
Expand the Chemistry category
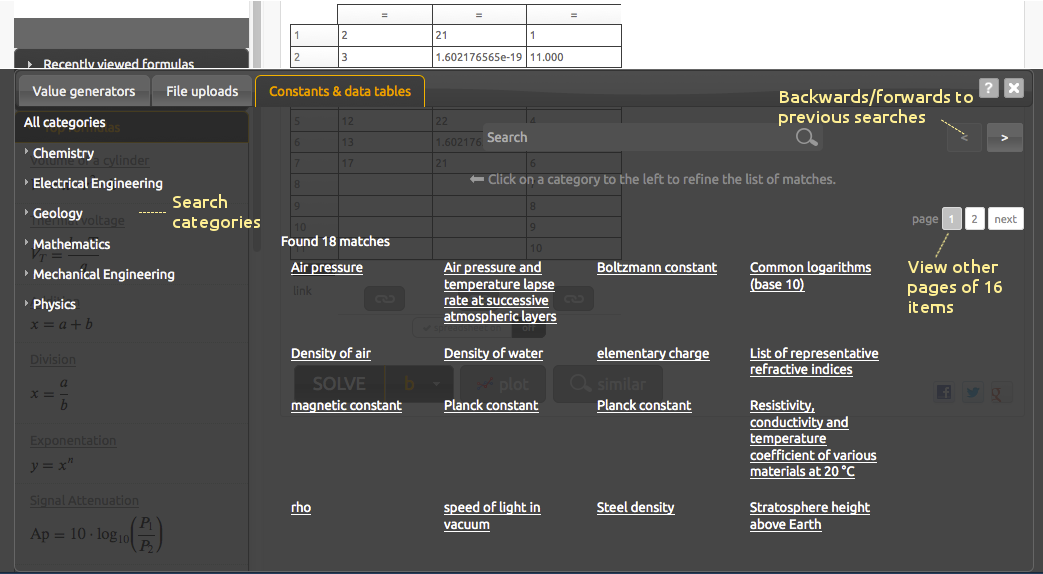point(63,153)
